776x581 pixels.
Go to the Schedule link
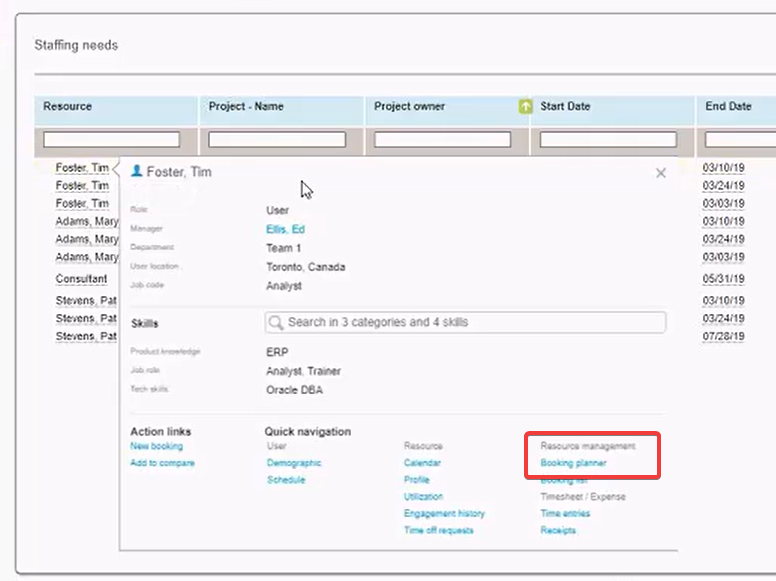(x=286, y=480)
